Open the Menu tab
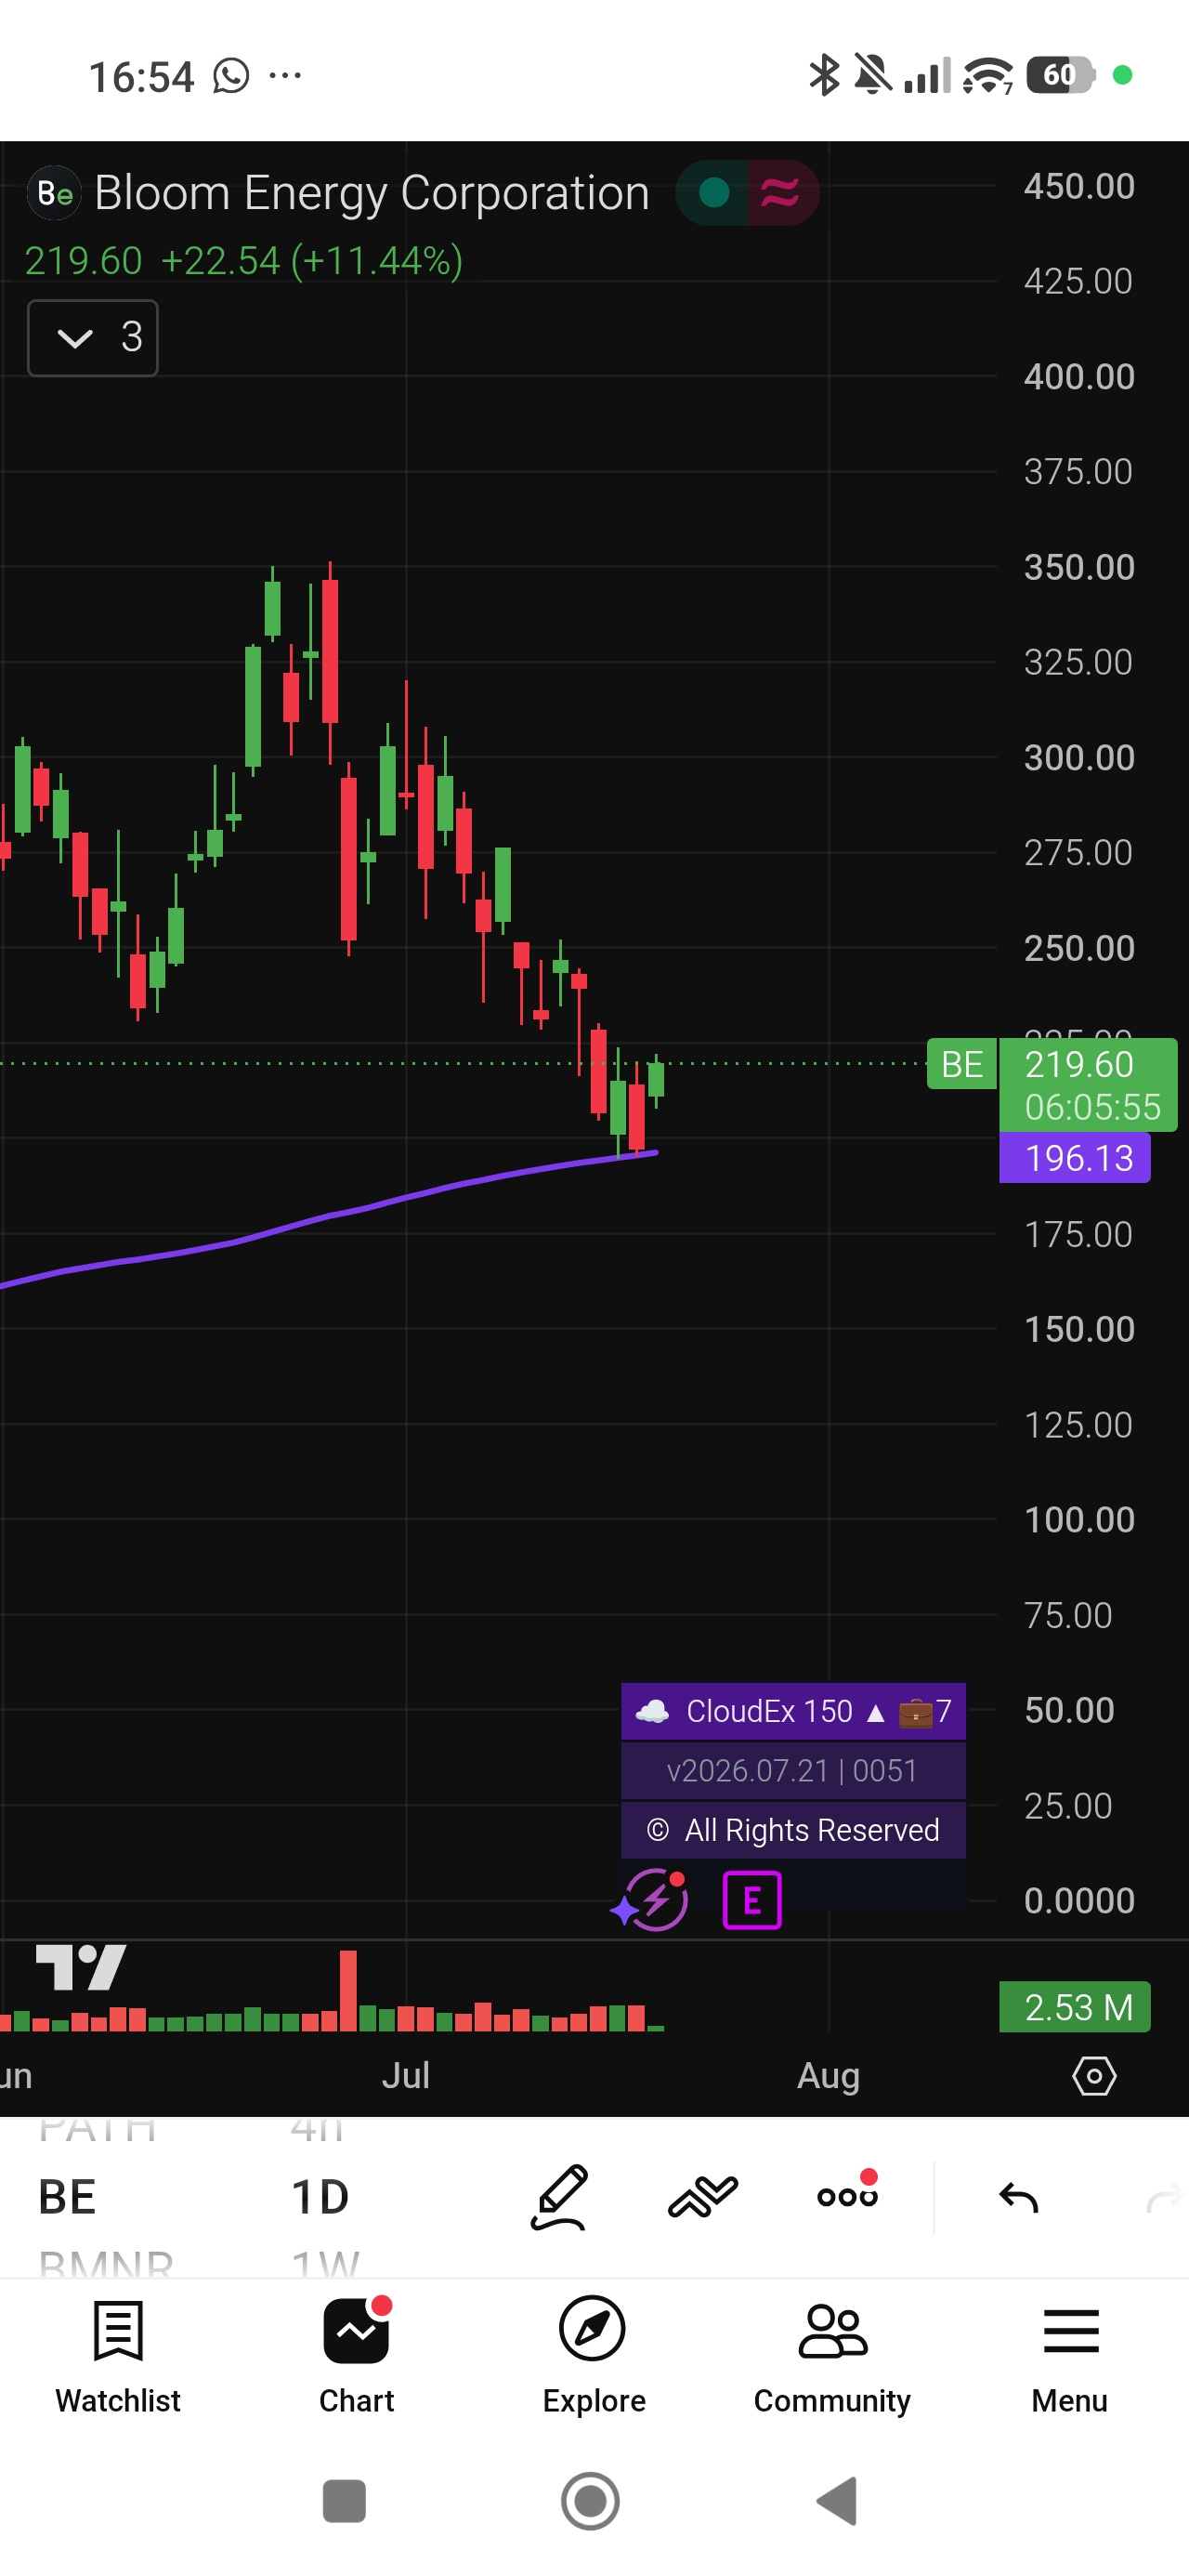Image resolution: width=1189 pixels, height=2576 pixels. click(1070, 2355)
